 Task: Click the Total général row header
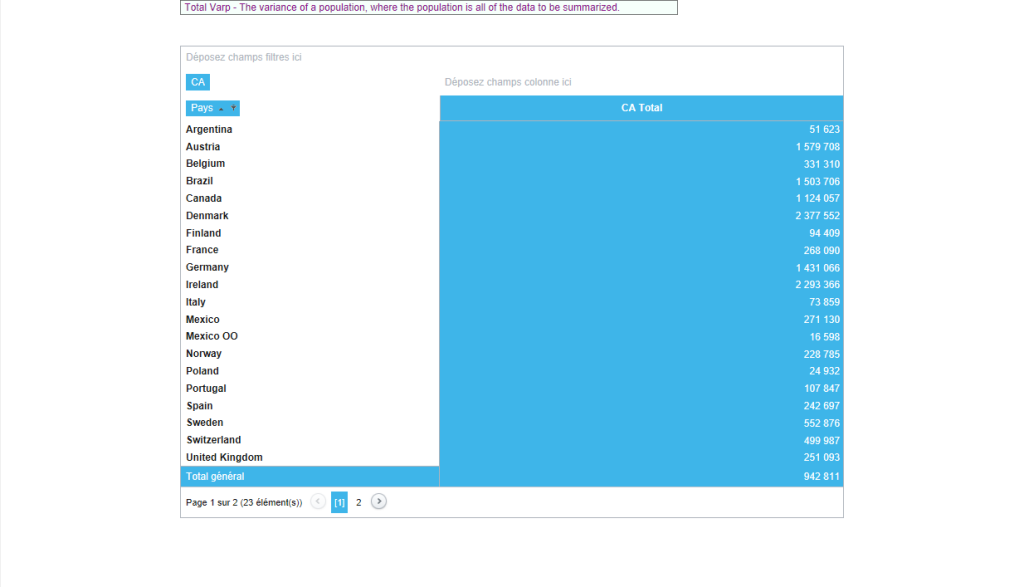(x=310, y=476)
